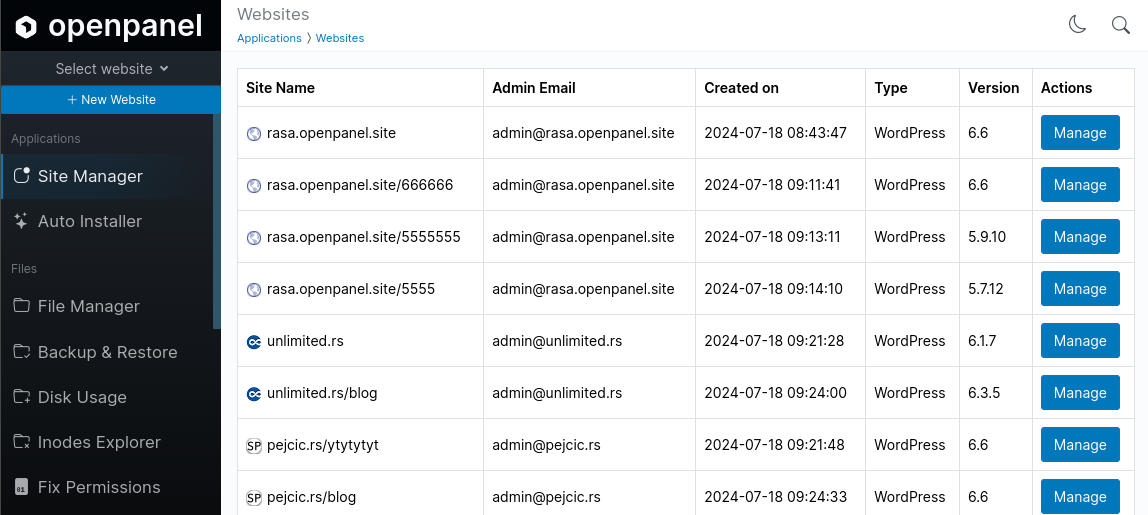The height and width of the screenshot is (515, 1148).
Task: Click the Files sidebar section label
Action: (23, 269)
